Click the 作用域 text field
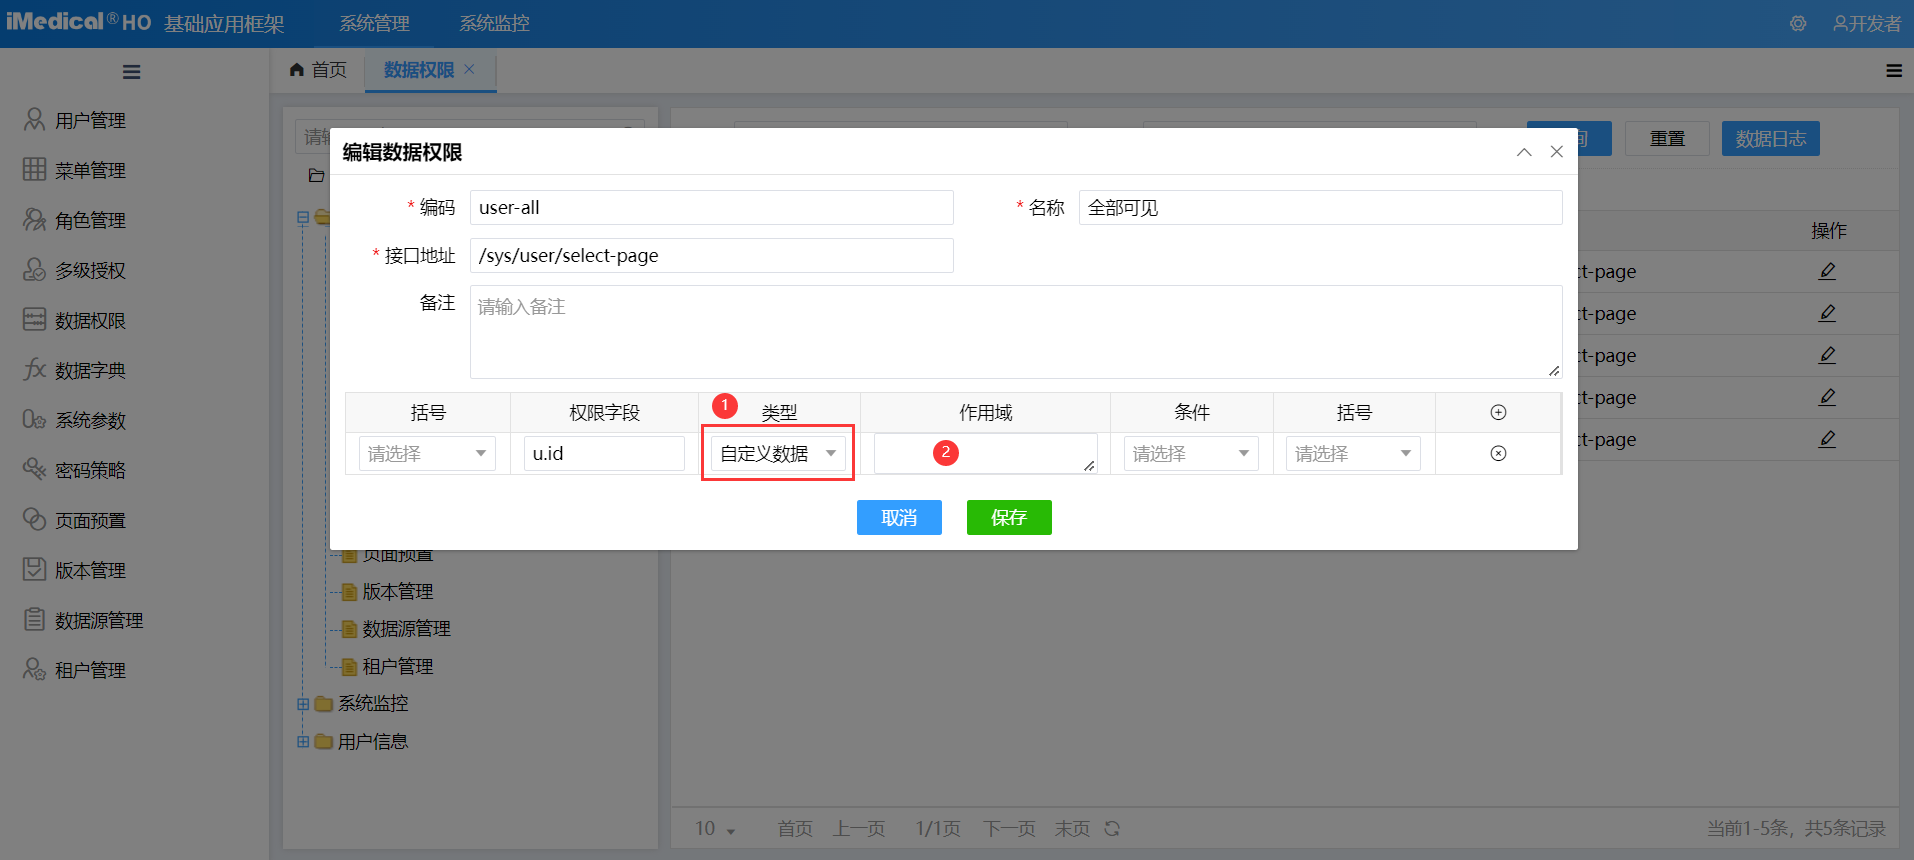 [x=985, y=454]
